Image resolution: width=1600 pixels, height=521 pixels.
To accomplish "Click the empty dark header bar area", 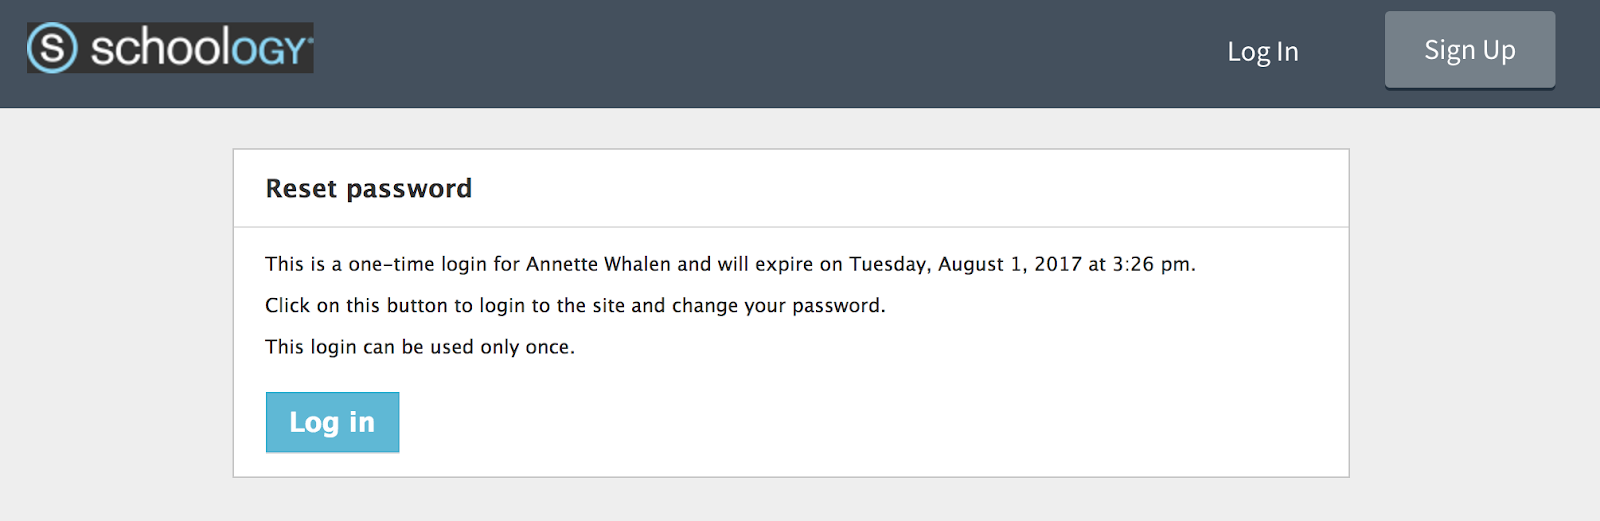I will (760, 52).
